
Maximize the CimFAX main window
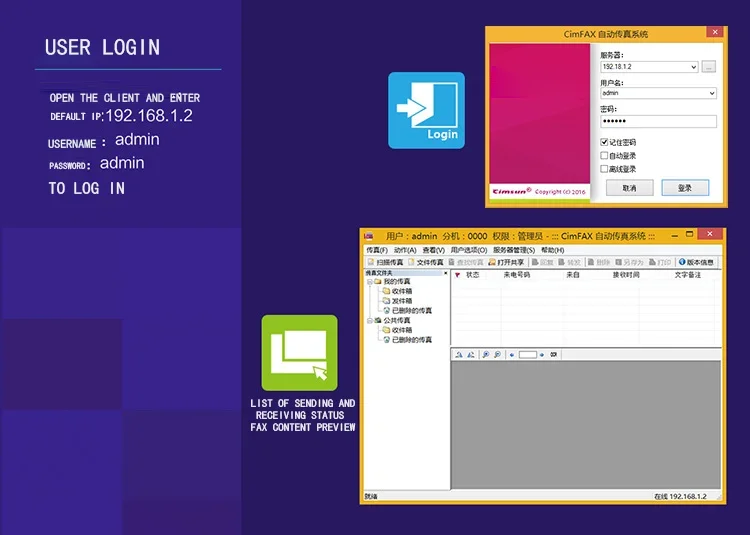tap(689, 234)
